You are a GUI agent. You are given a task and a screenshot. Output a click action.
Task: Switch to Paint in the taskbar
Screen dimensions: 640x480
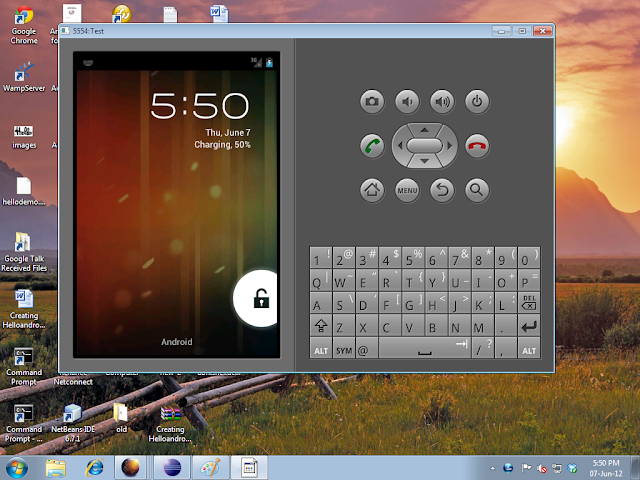[x=211, y=468]
